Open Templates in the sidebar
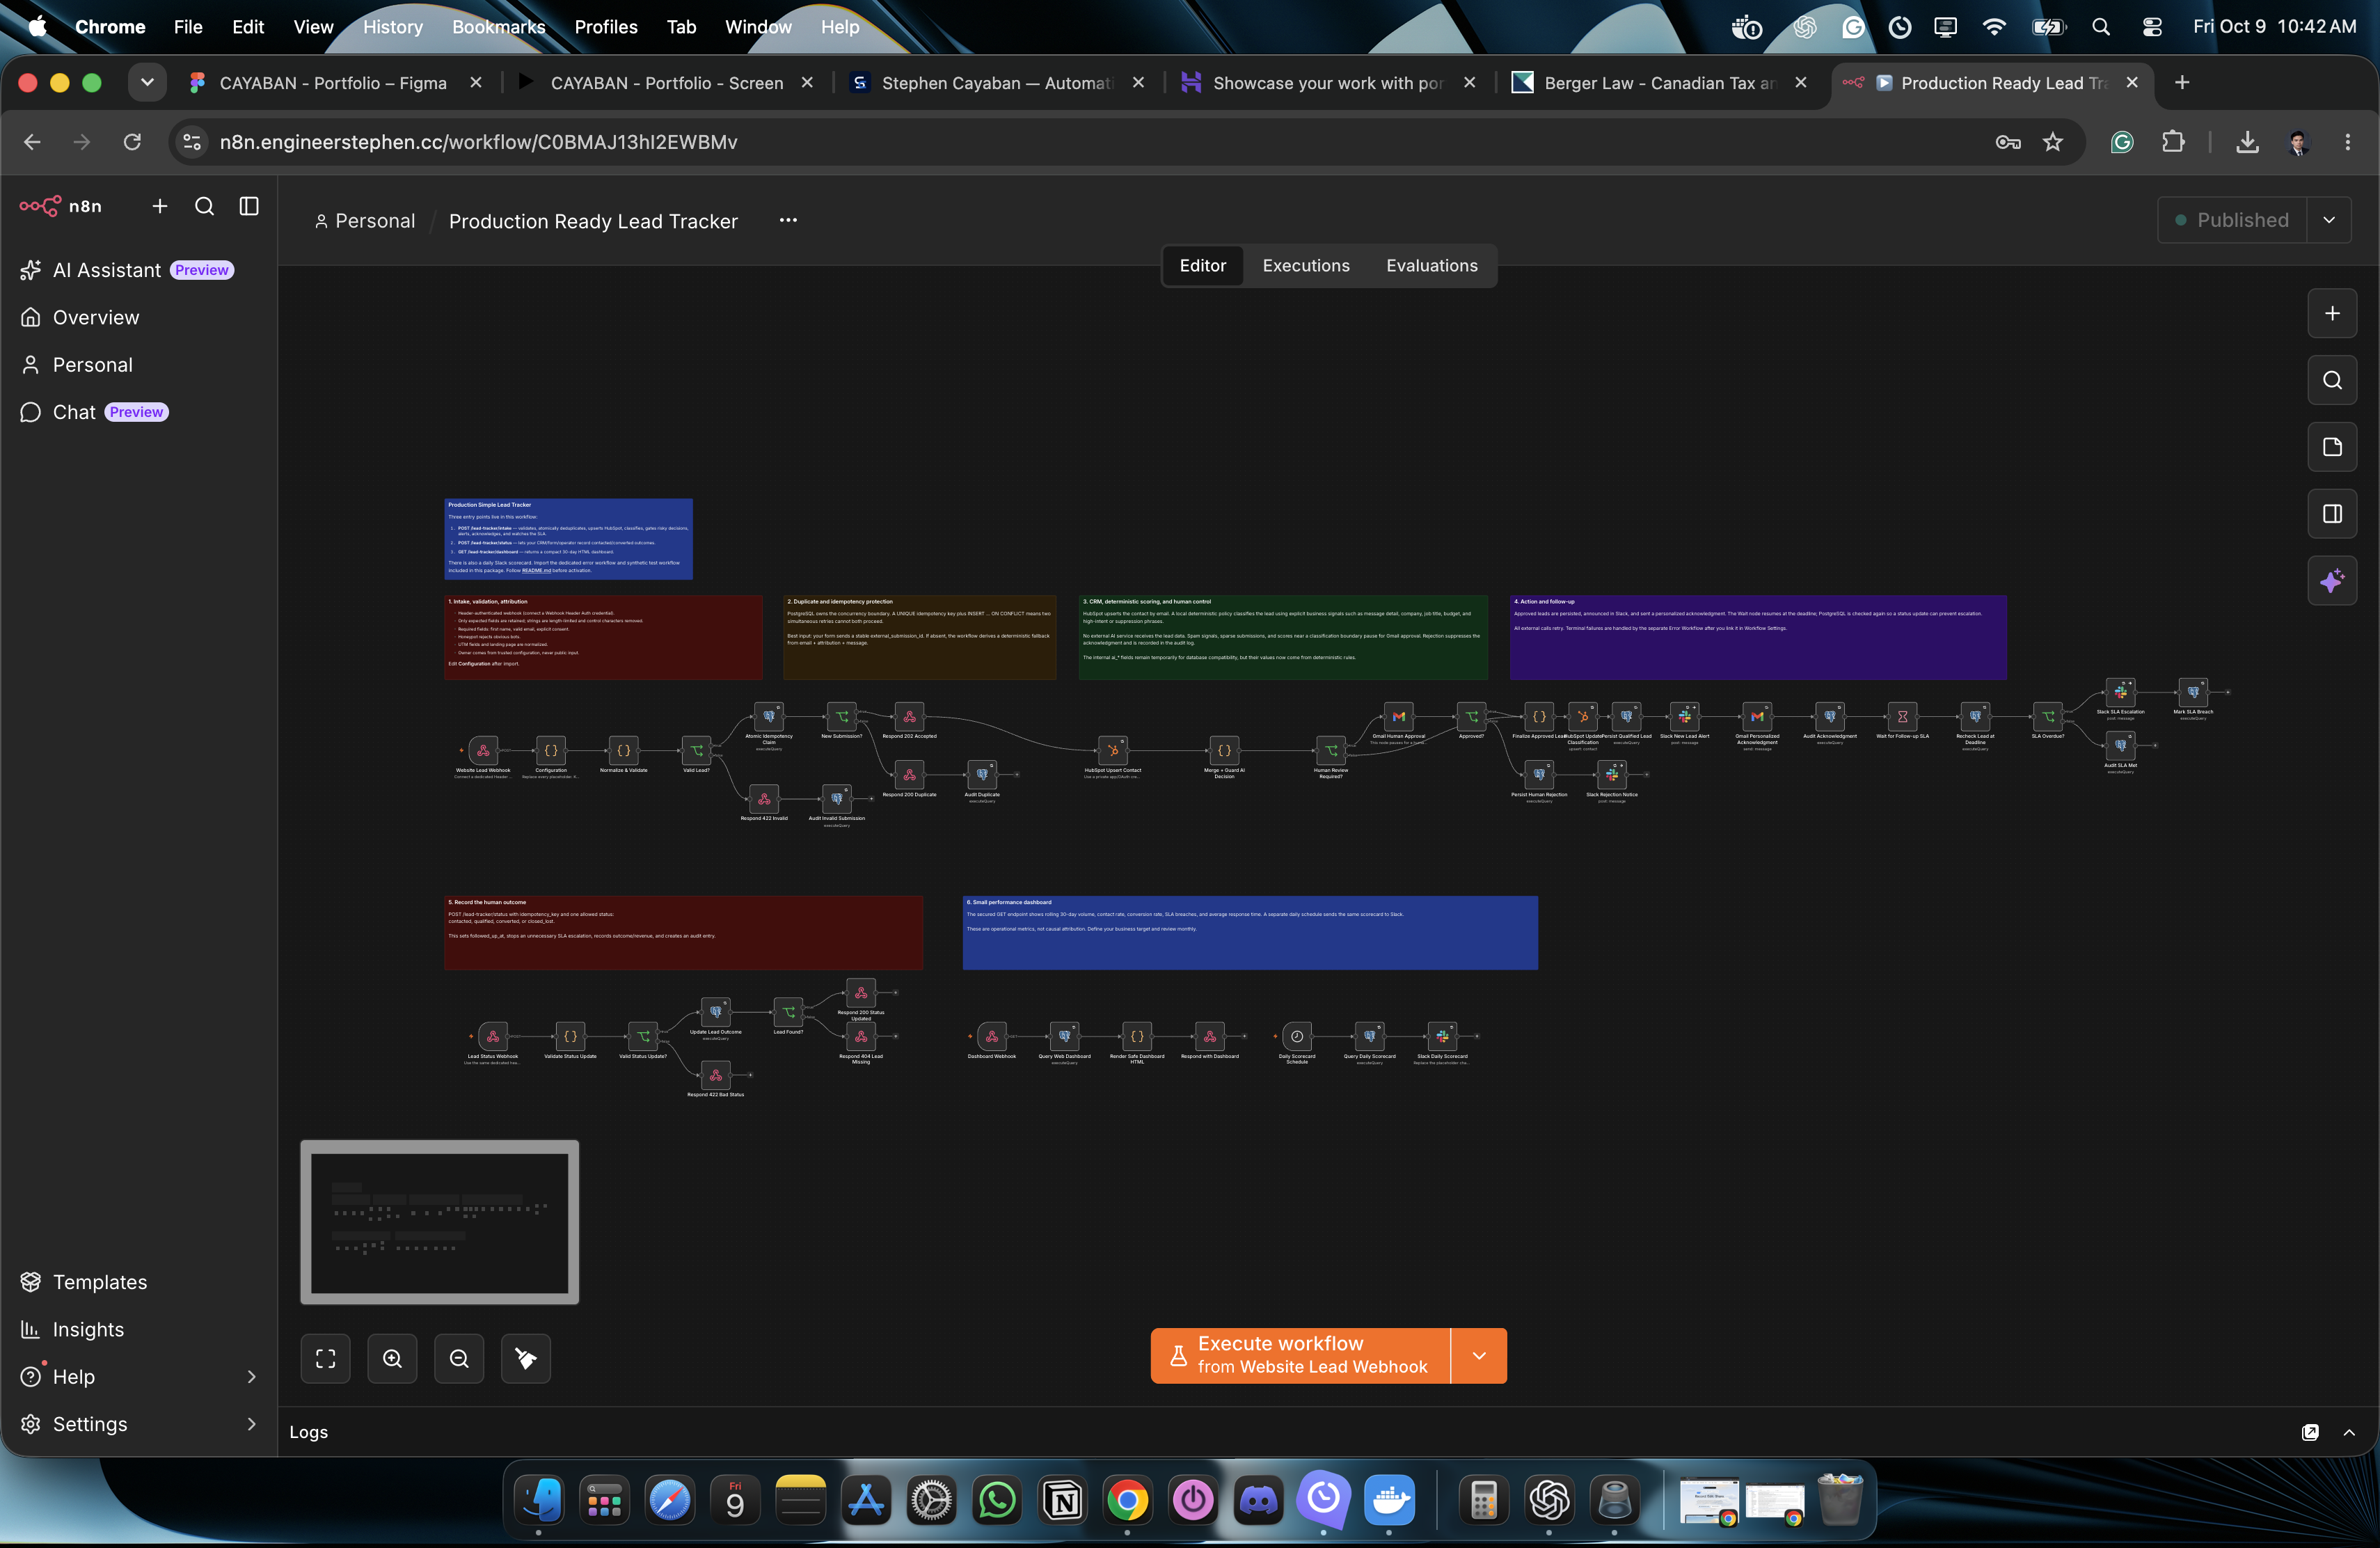The width and height of the screenshot is (2380, 1548). pyautogui.click(x=139, y=1282)
